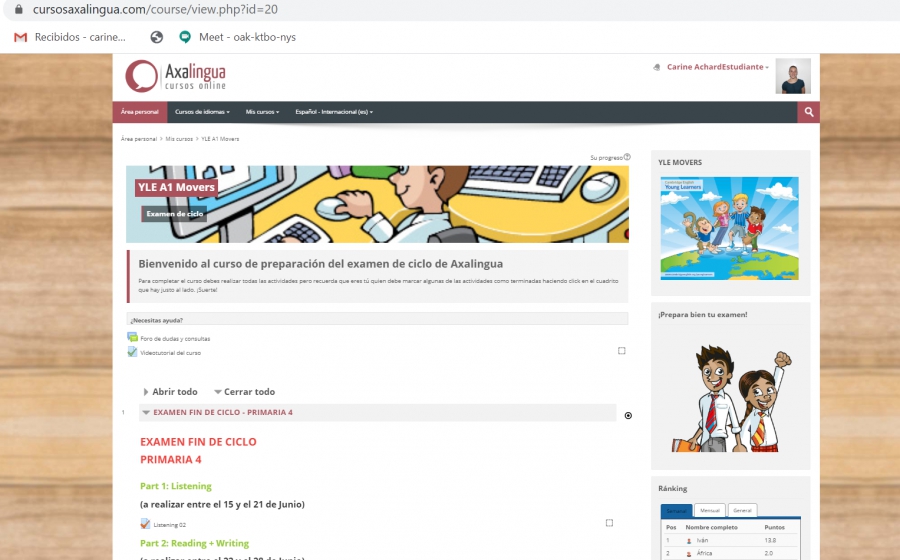Expand all sections with Abrir todo

(x=170, y=392)
